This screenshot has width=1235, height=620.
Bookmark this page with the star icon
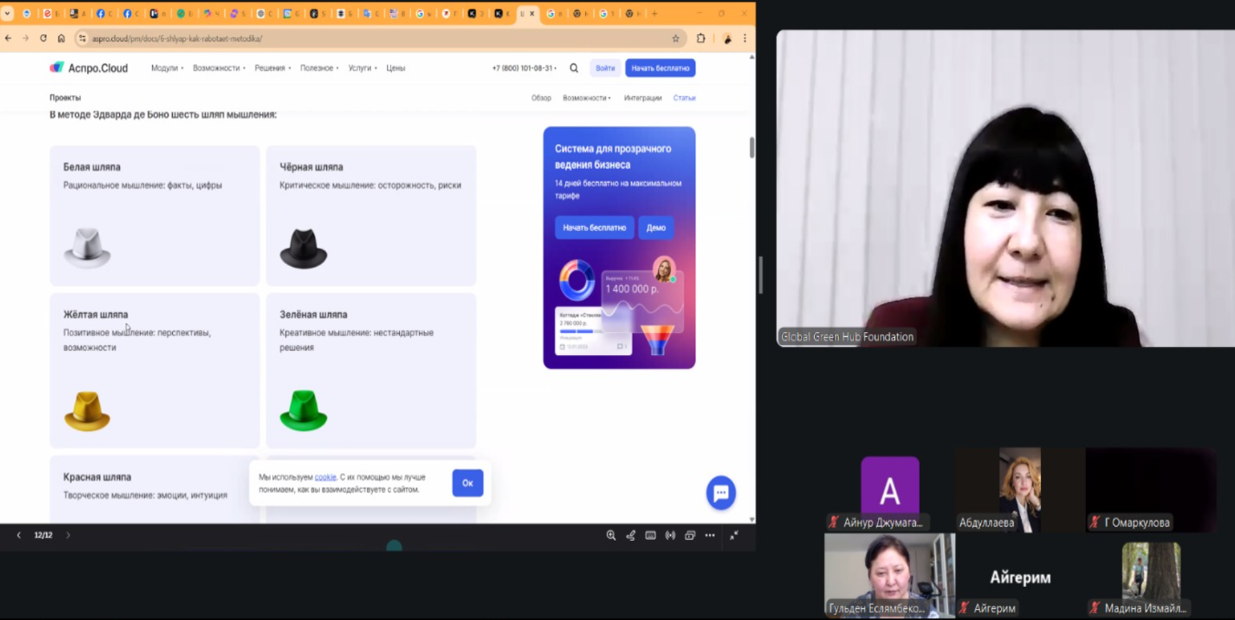coord(676,39)
